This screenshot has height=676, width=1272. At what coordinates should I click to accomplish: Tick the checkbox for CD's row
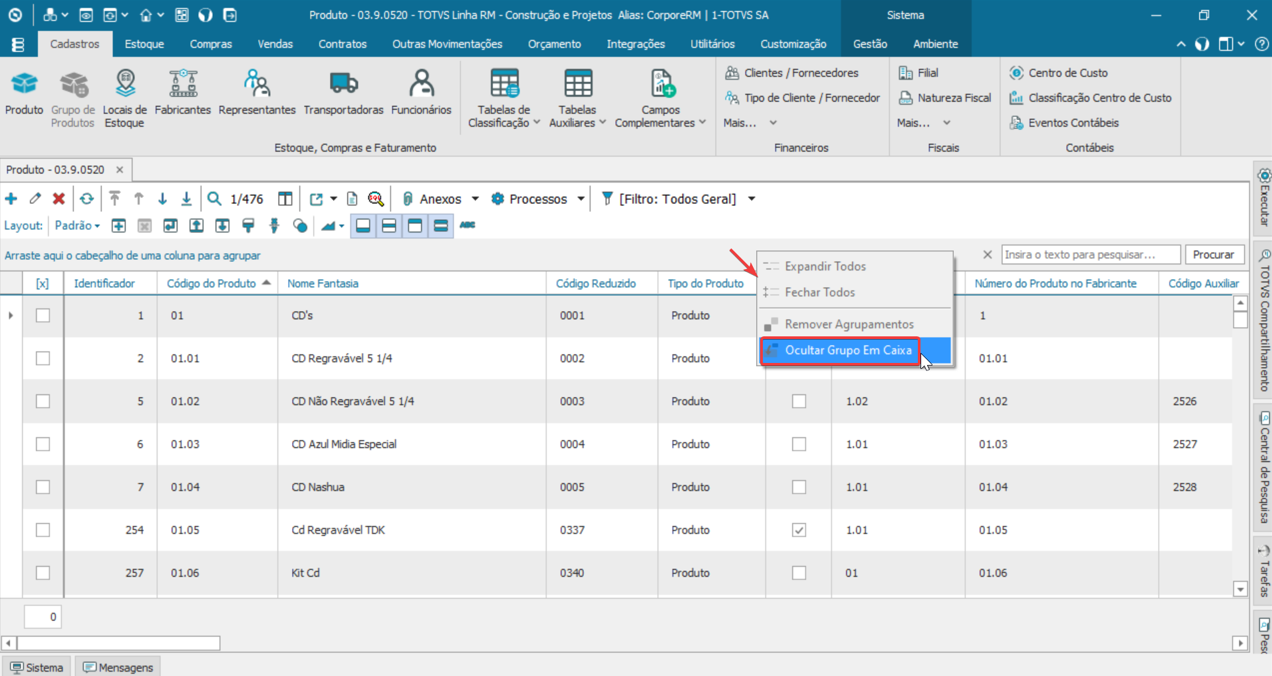(x=42, y=315)
